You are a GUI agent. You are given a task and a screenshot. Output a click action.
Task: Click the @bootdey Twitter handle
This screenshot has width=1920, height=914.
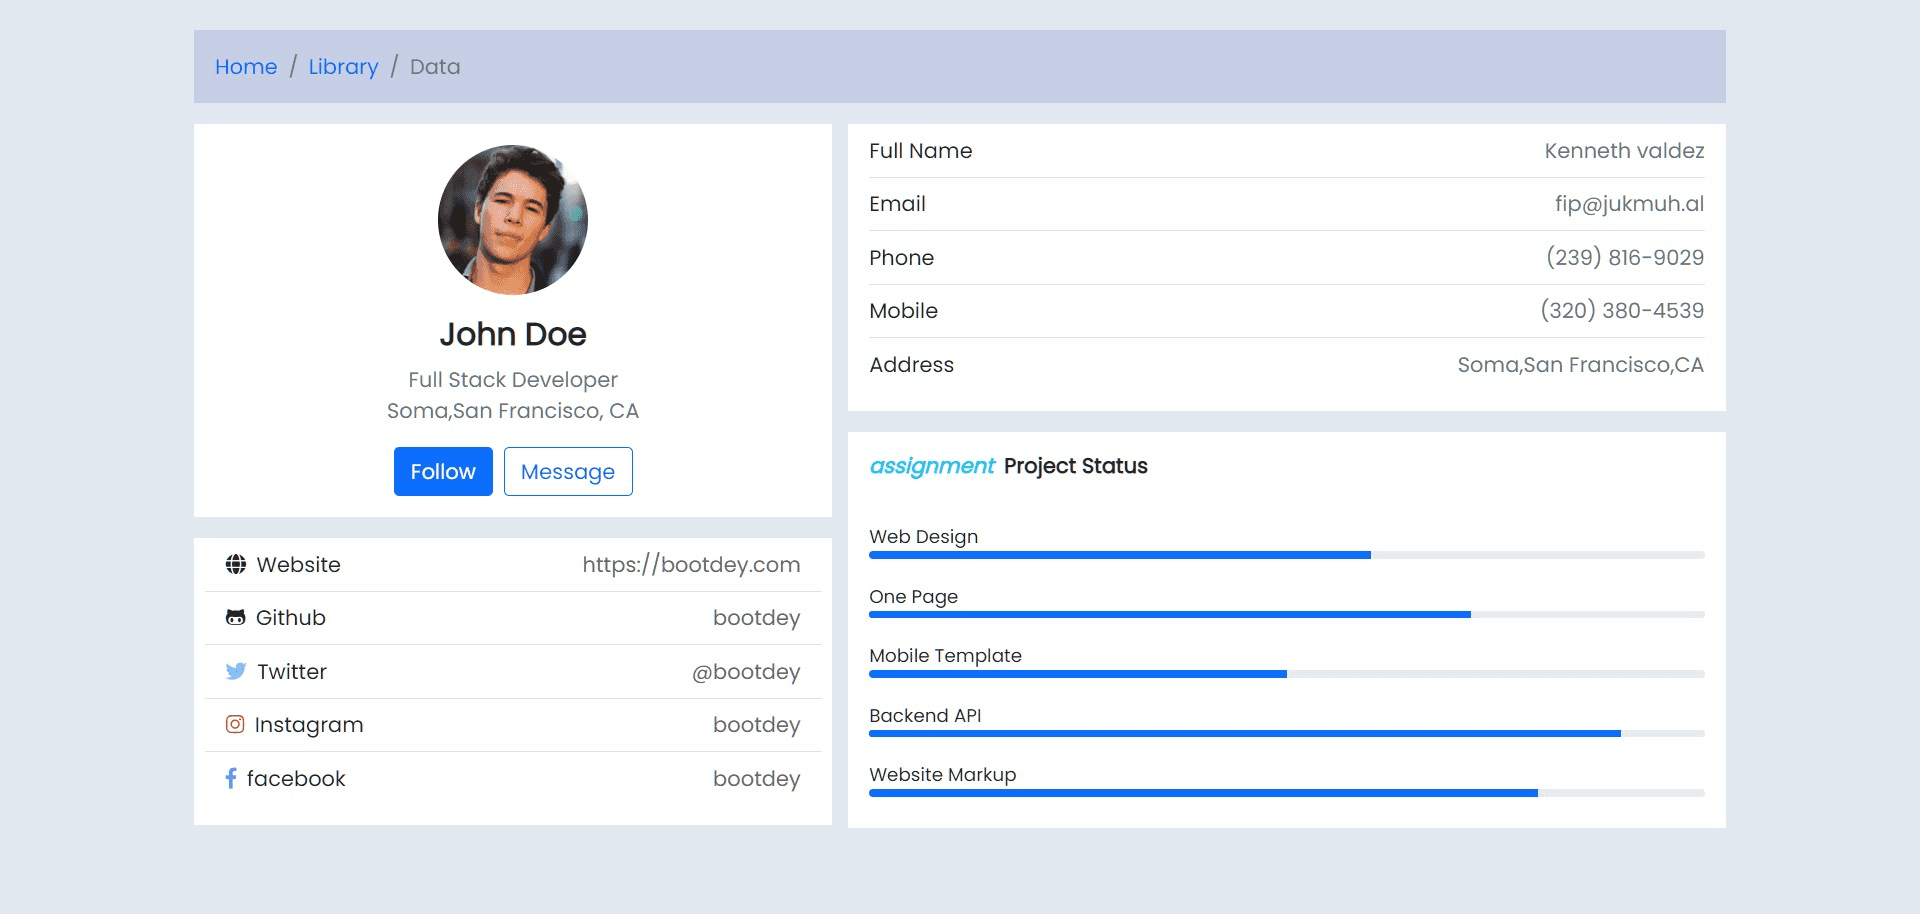pyautogui.click(x=746, y=671)
